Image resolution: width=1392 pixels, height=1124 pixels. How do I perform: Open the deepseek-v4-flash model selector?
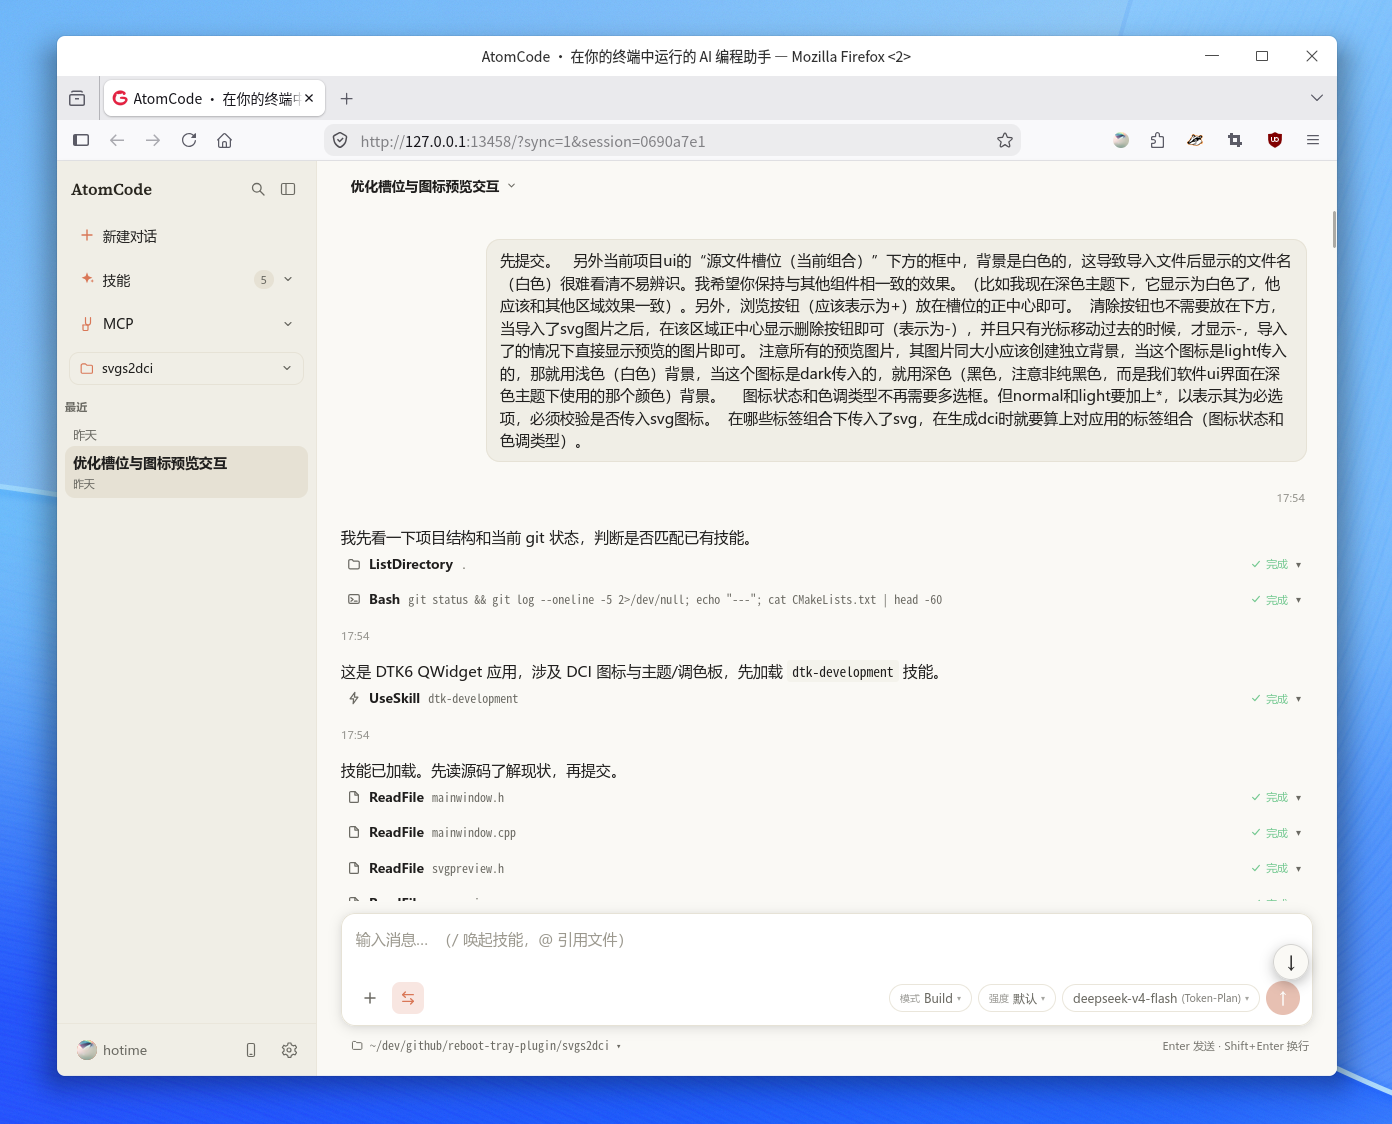point(1161,998)
